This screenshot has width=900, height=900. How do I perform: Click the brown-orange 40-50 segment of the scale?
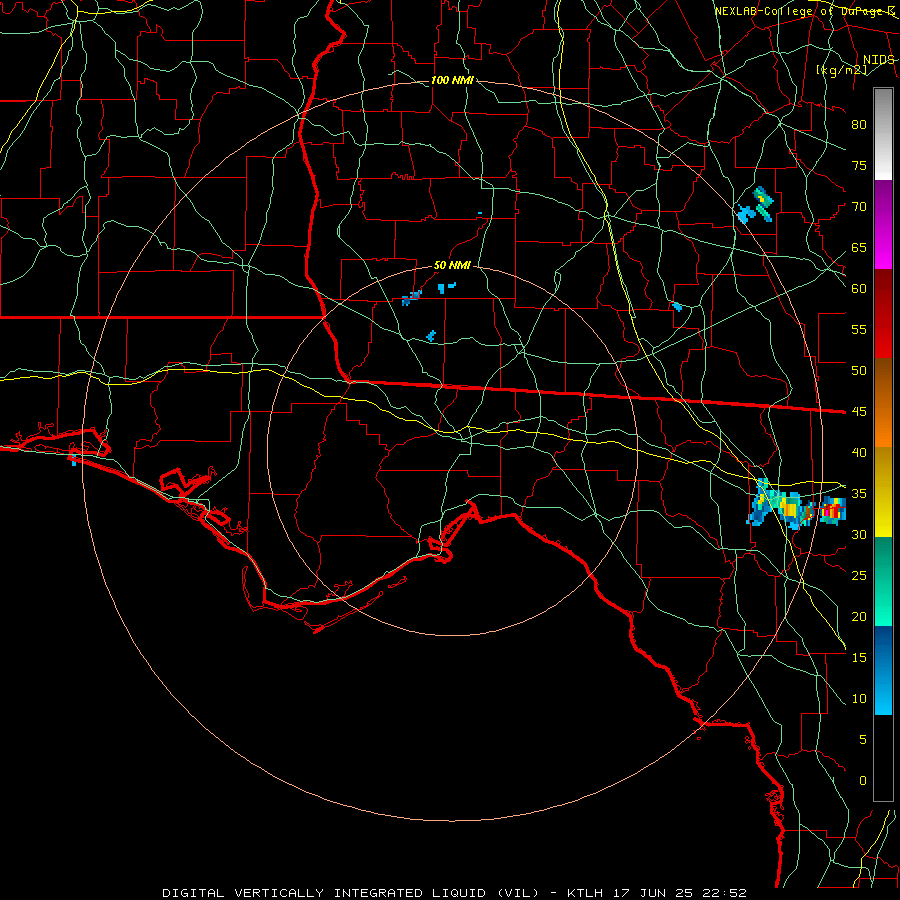[x=883, y=402]
